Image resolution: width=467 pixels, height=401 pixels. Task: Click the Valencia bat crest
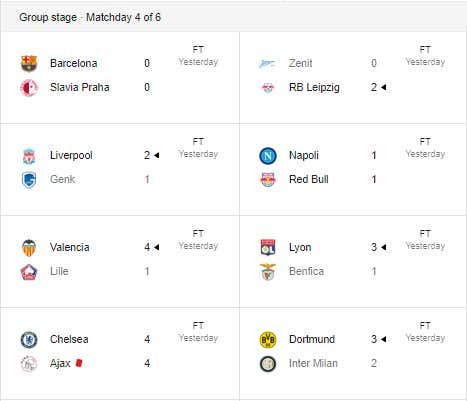click(29, 248)
